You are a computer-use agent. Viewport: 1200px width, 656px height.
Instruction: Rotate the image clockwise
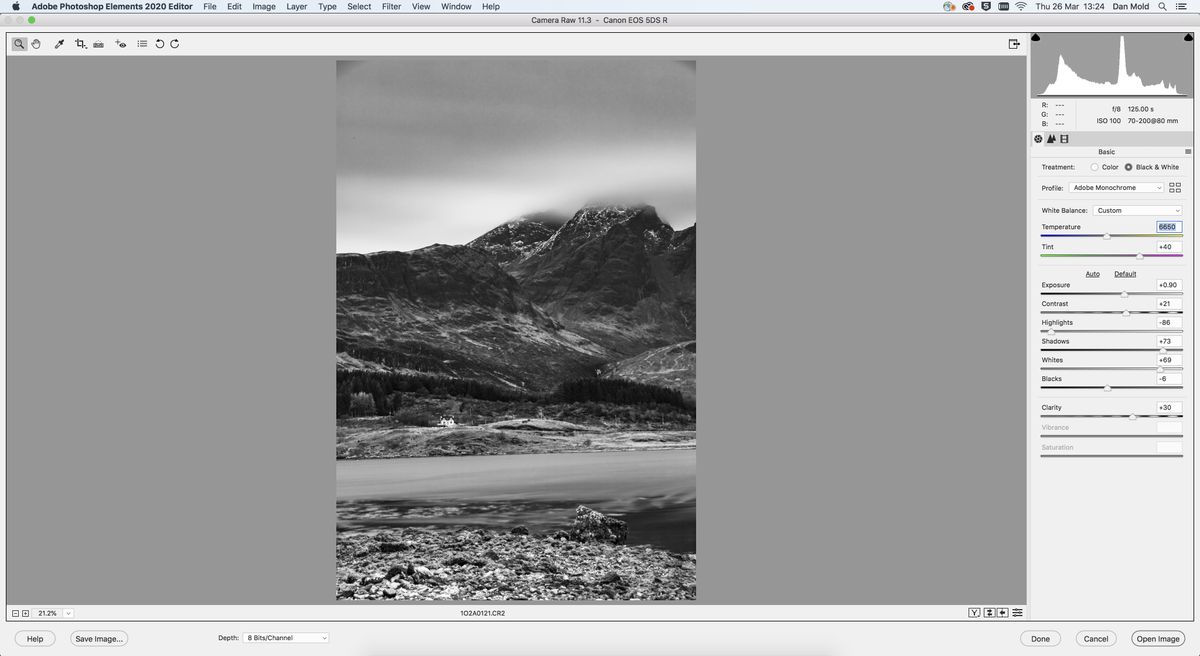(176, 43)
